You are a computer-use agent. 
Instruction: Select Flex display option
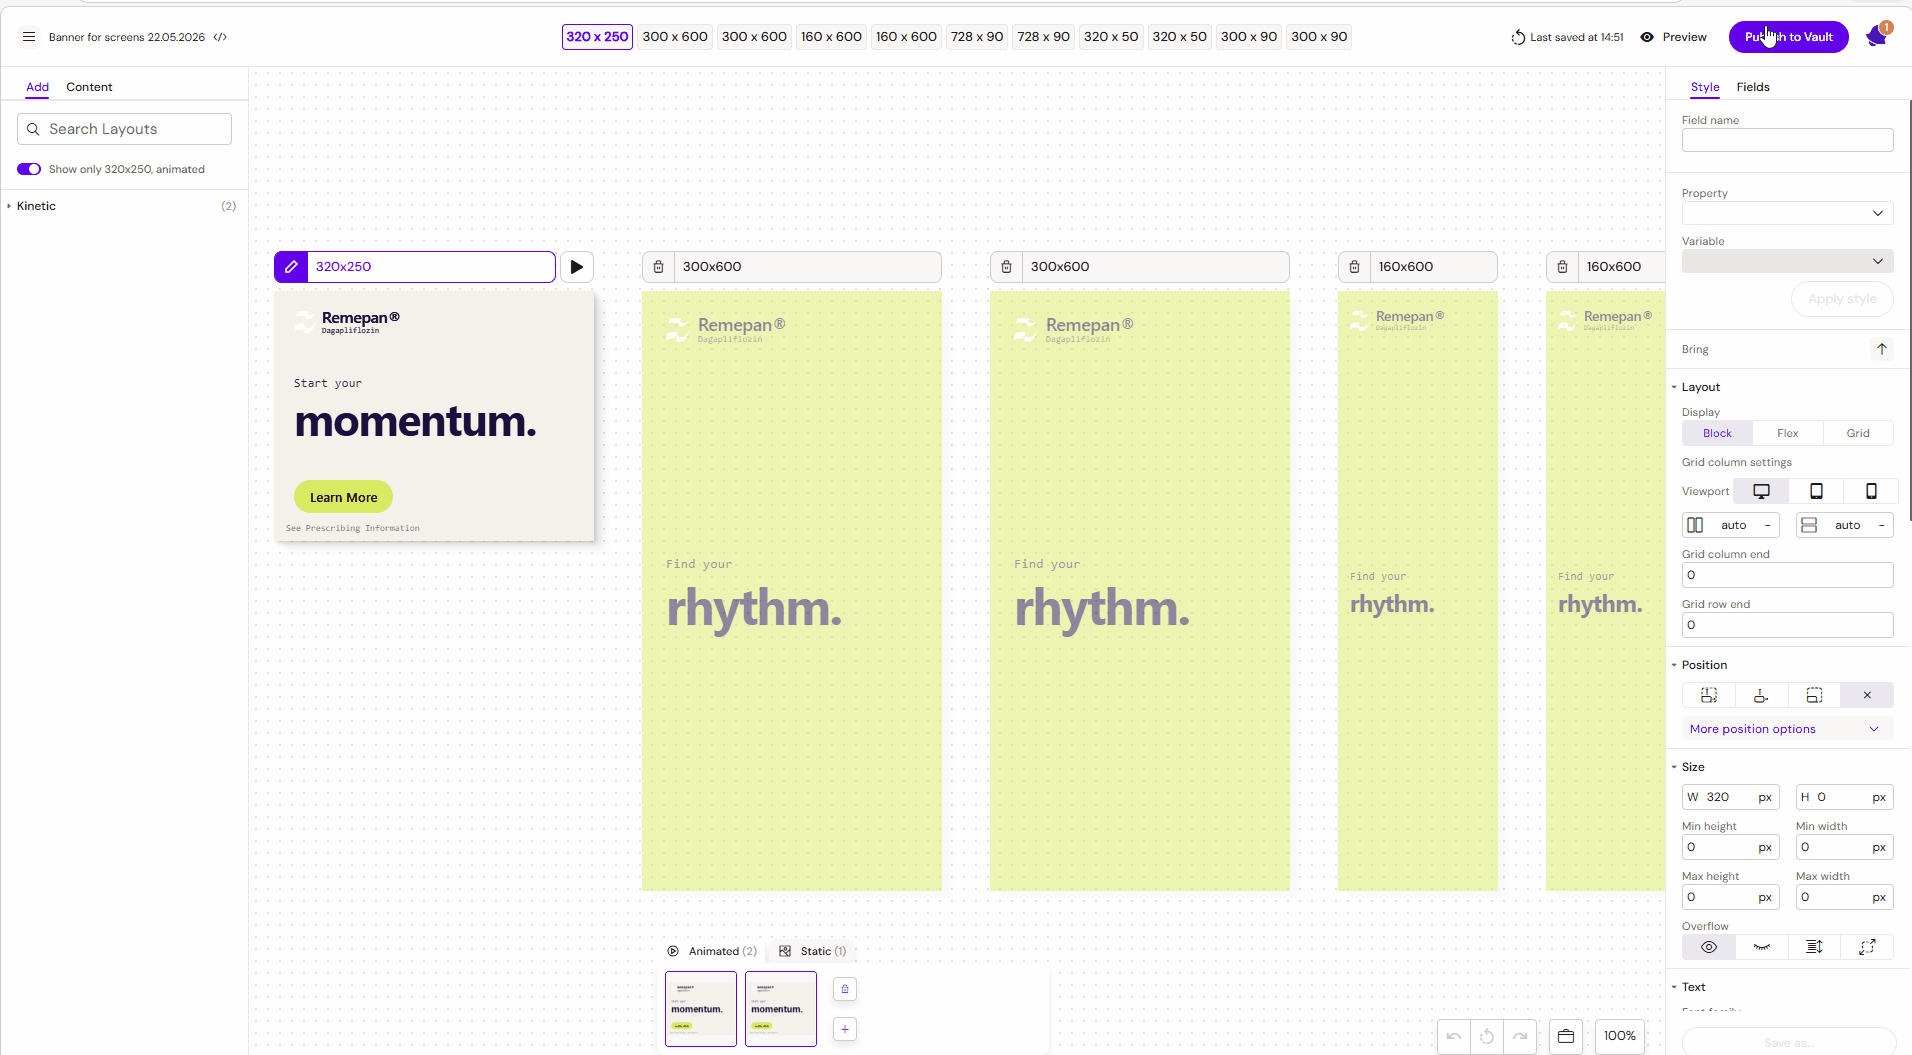1787,433
